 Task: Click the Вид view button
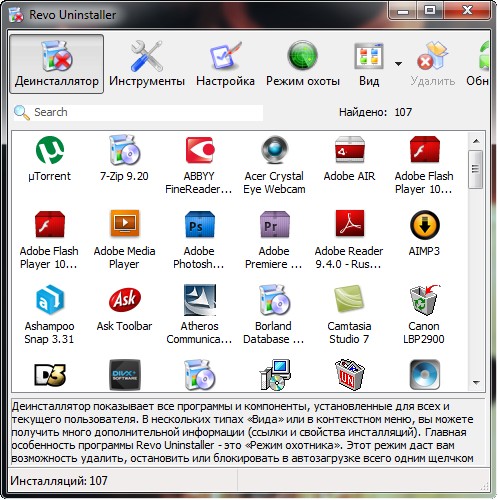point(369,64)
